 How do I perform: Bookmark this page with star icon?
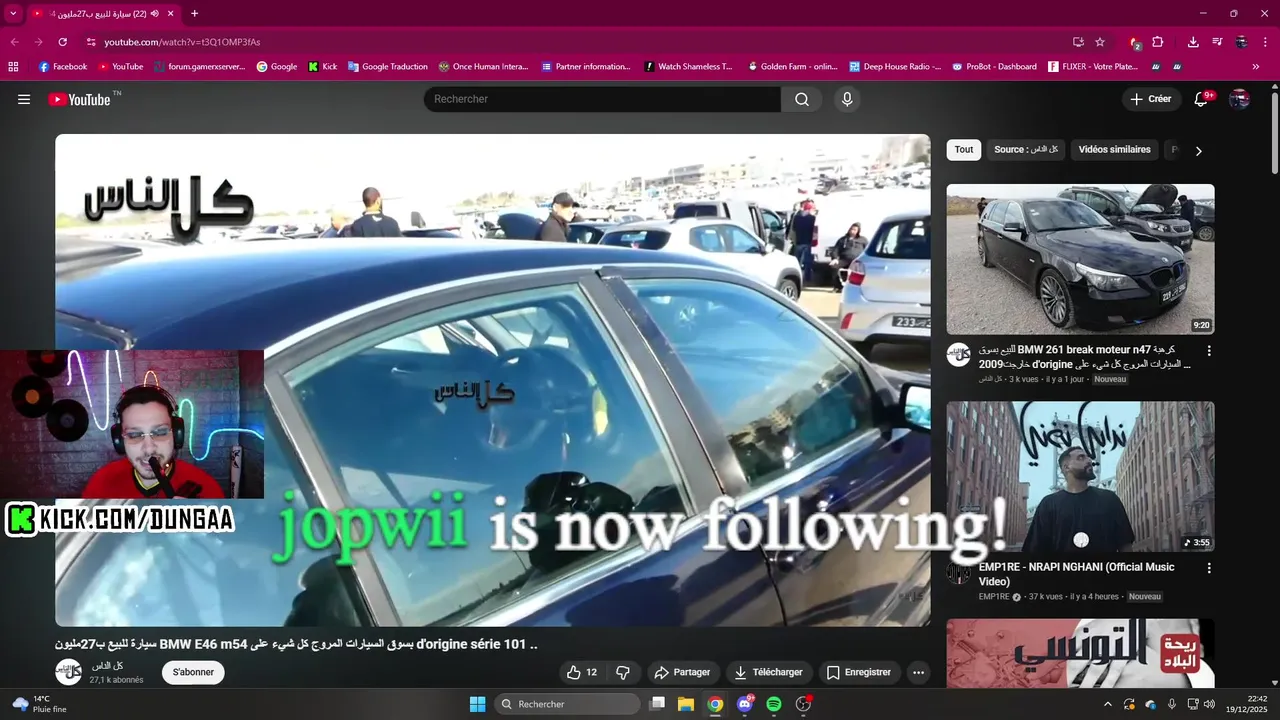[1100, 42]
